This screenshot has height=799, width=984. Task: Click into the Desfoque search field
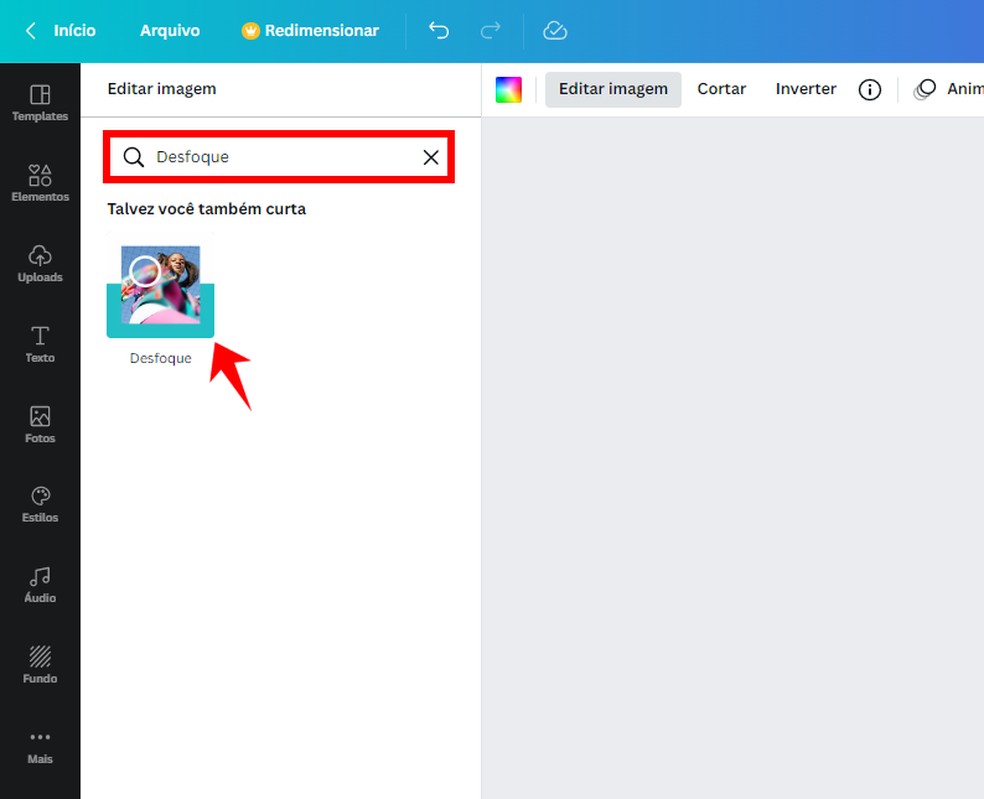[x=279, y=157]
